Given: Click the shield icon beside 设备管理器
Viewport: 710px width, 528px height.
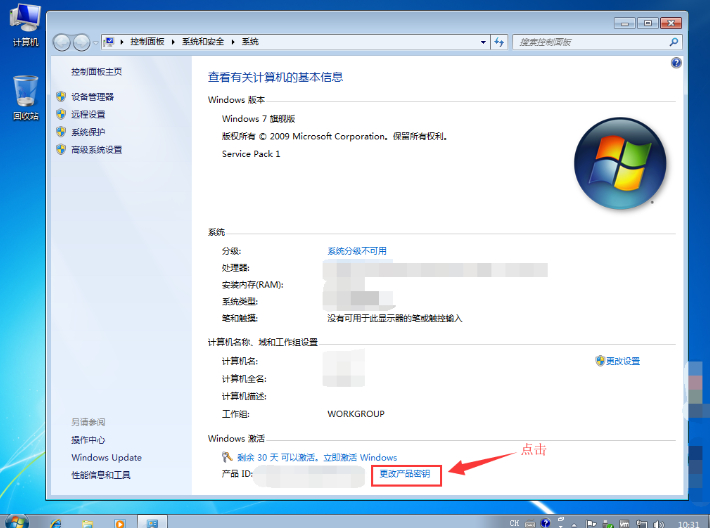Looking at the screenshot, I should [61, 96].
